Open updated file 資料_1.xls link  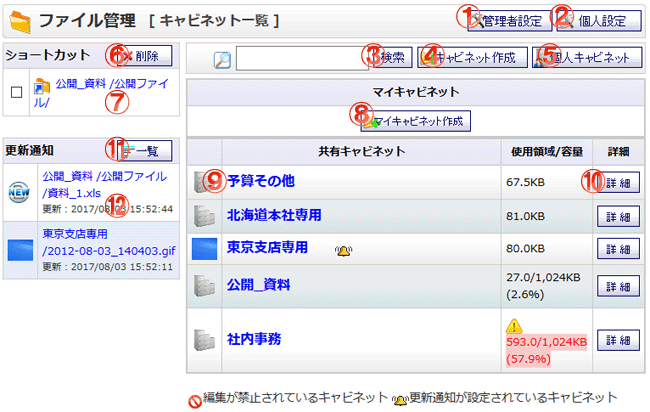point(104,184)
